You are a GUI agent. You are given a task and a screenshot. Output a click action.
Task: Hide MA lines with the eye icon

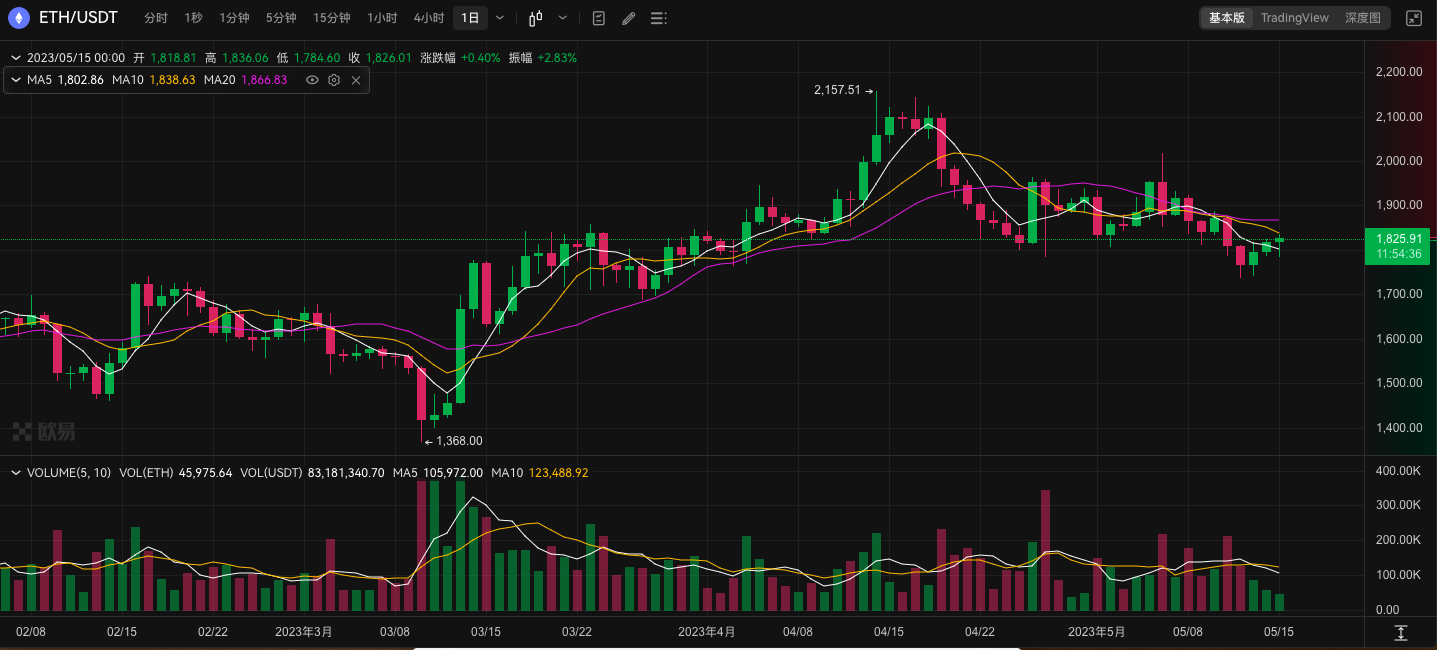click(x=312, y=80)
